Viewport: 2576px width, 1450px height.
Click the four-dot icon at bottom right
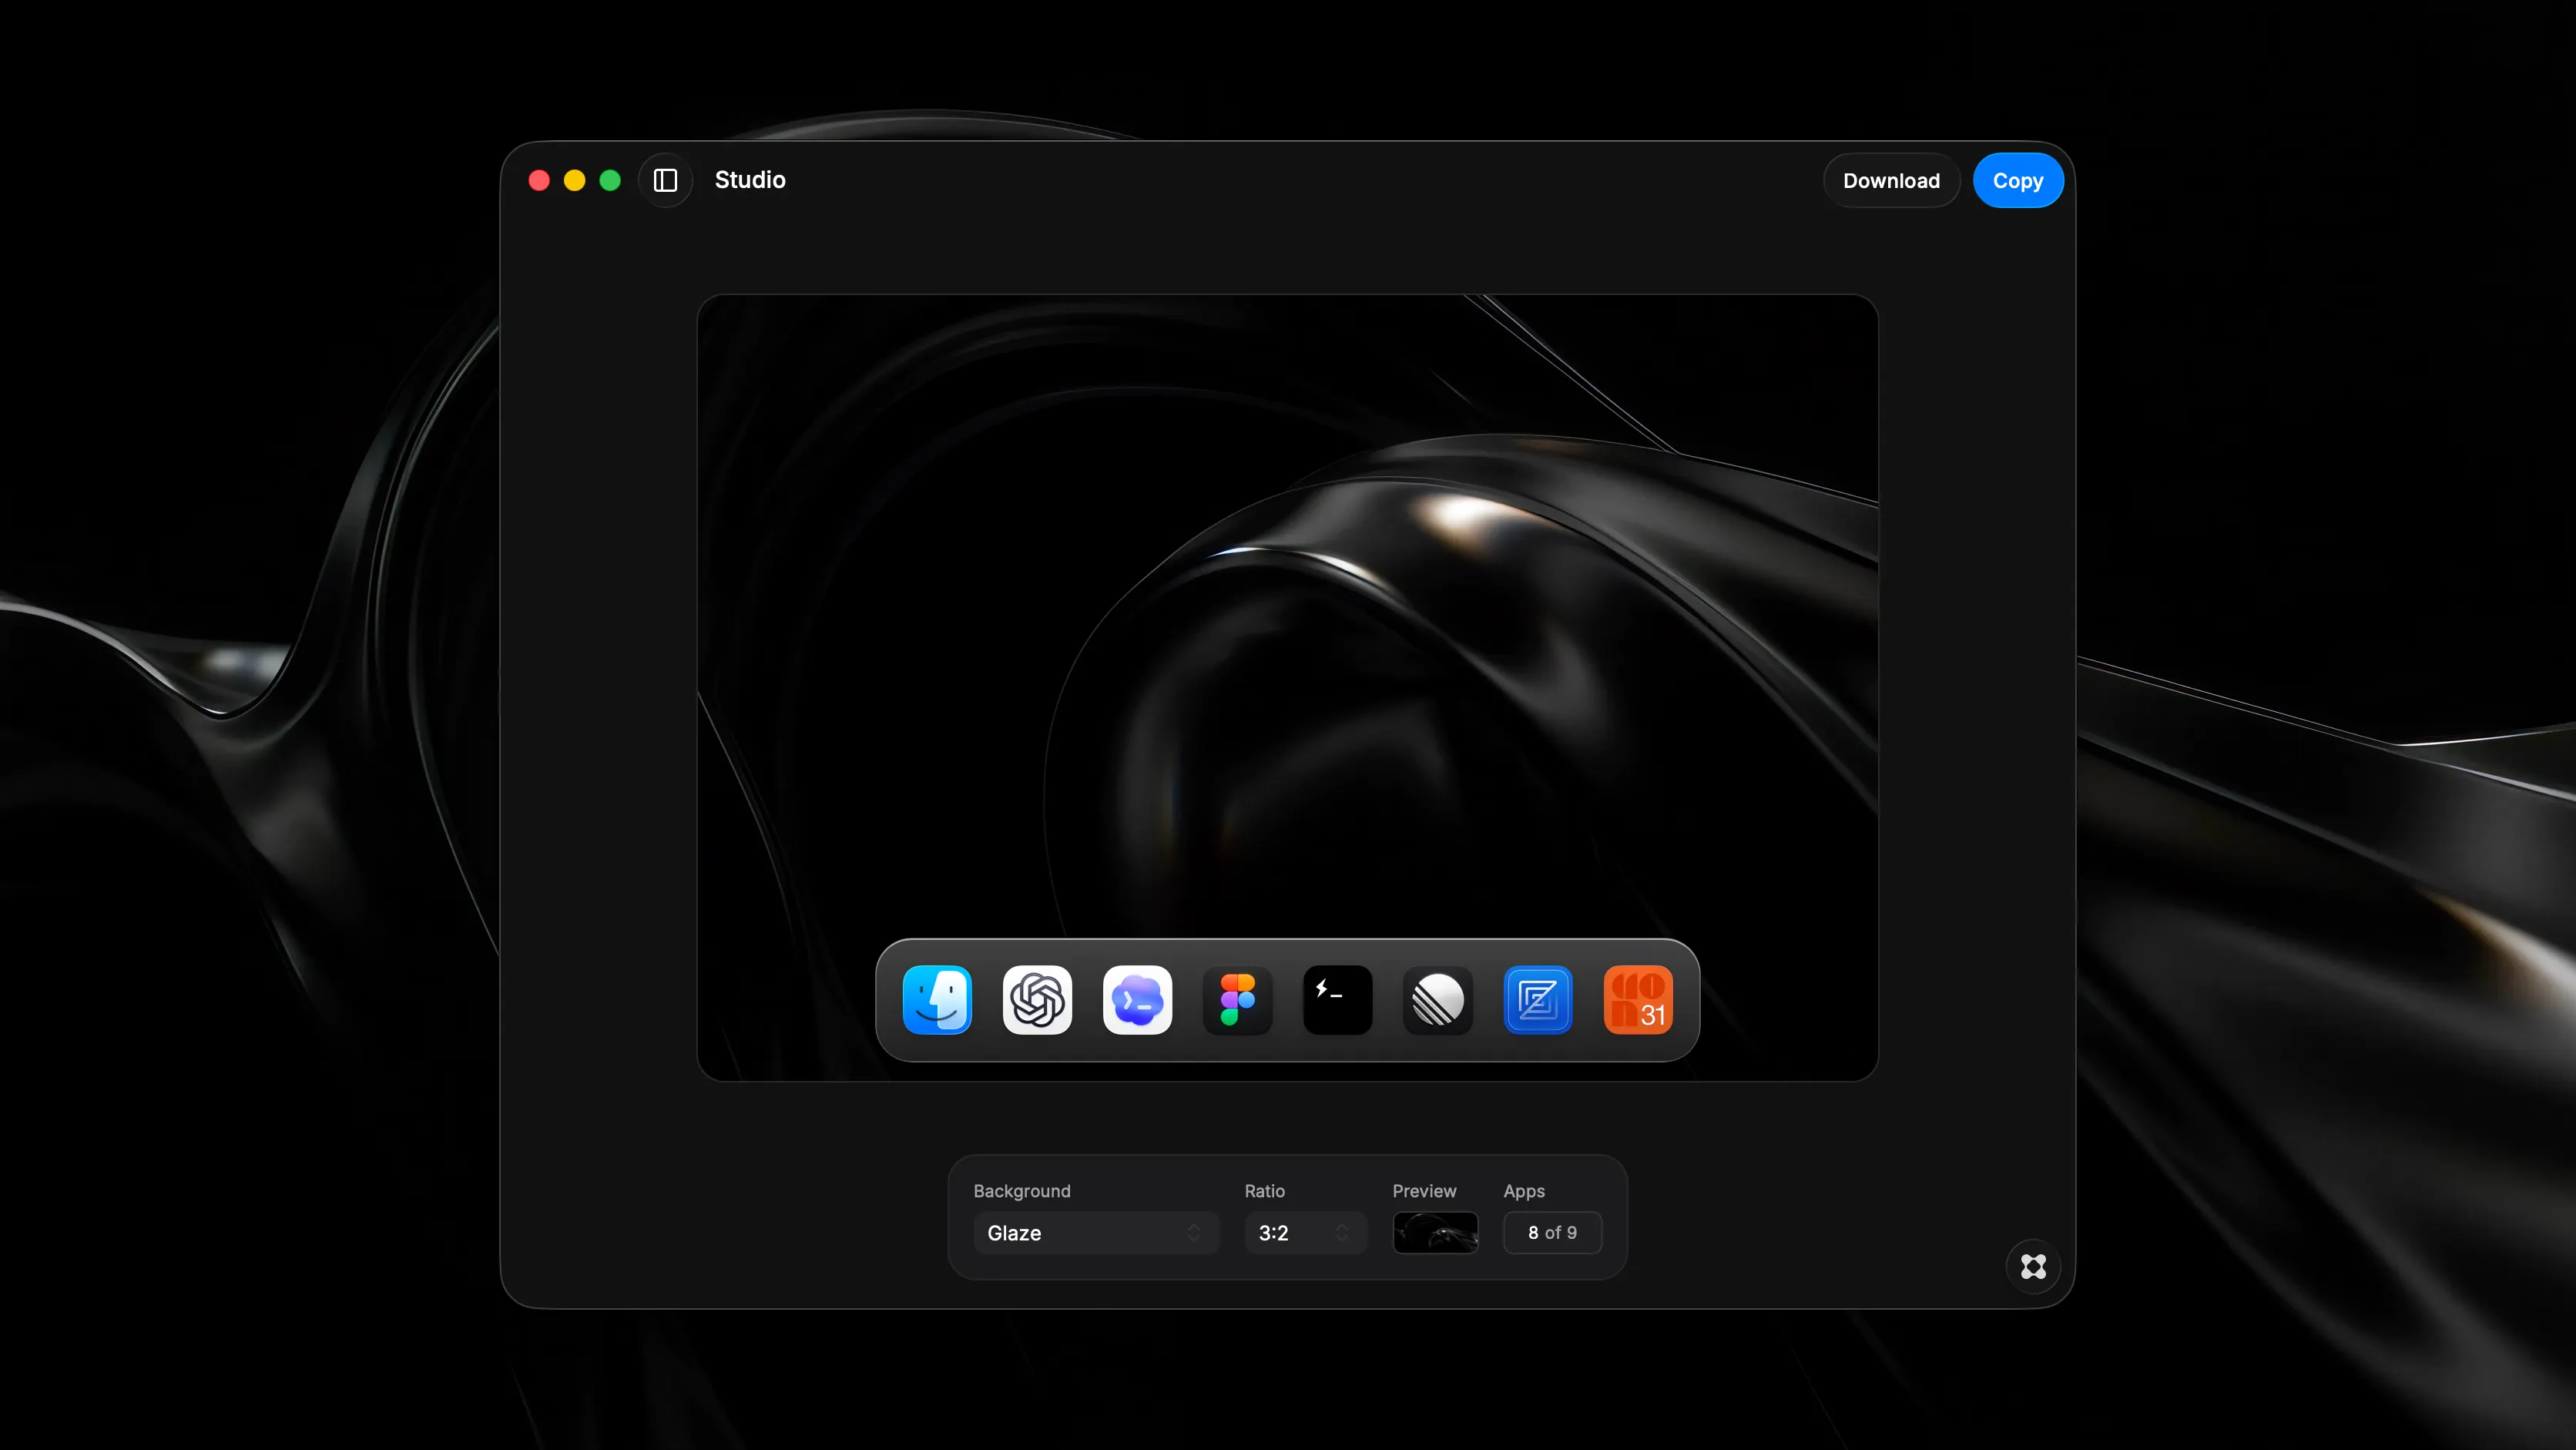pos(2033,1266)
